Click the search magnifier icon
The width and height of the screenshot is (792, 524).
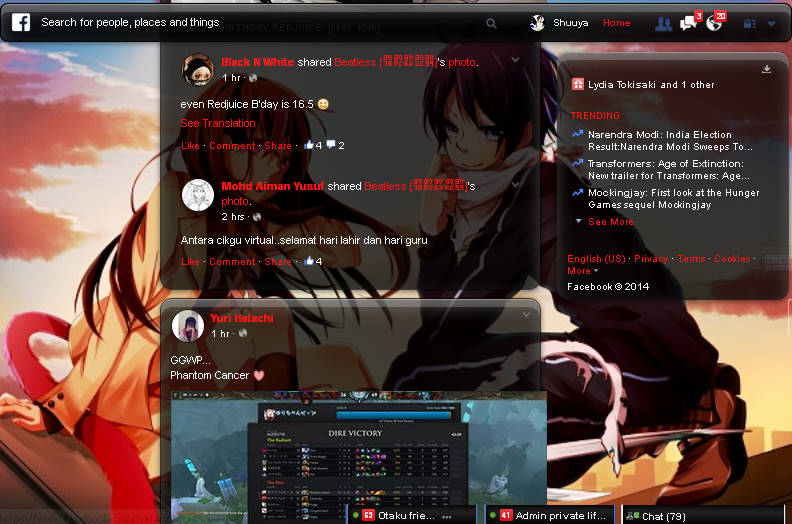coord(491,23)
